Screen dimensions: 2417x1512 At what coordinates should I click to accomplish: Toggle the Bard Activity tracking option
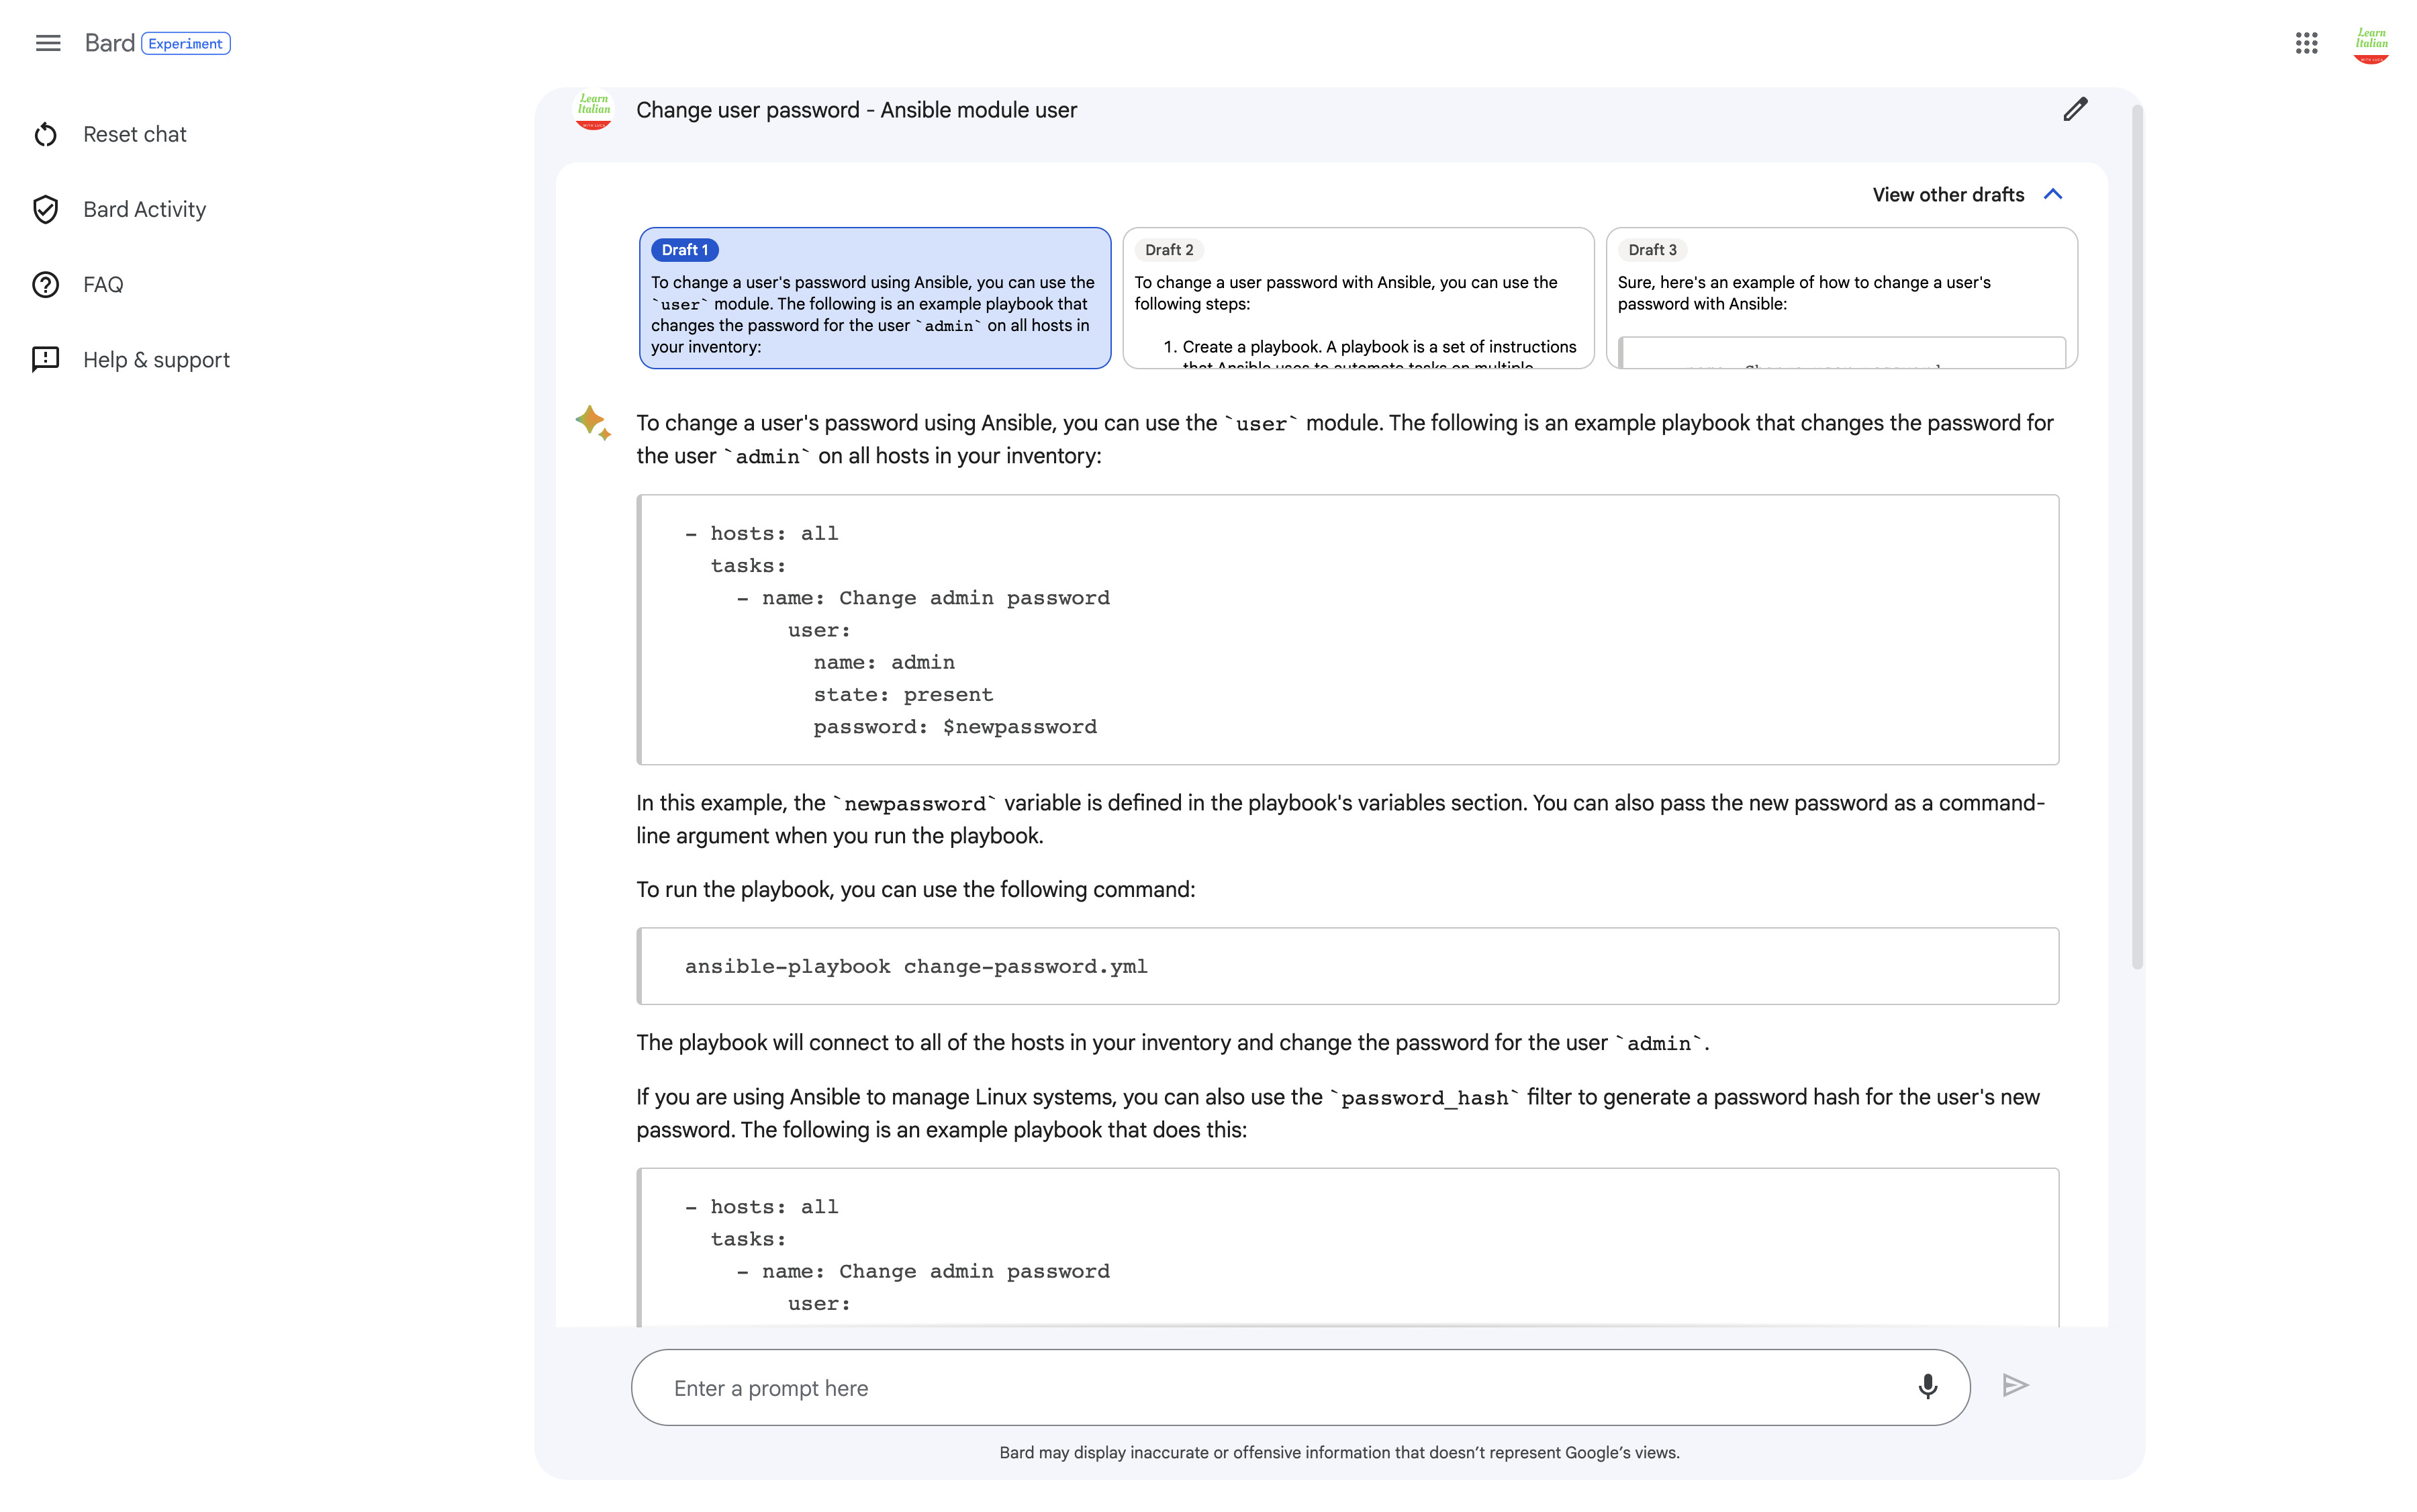coord(144,207)
